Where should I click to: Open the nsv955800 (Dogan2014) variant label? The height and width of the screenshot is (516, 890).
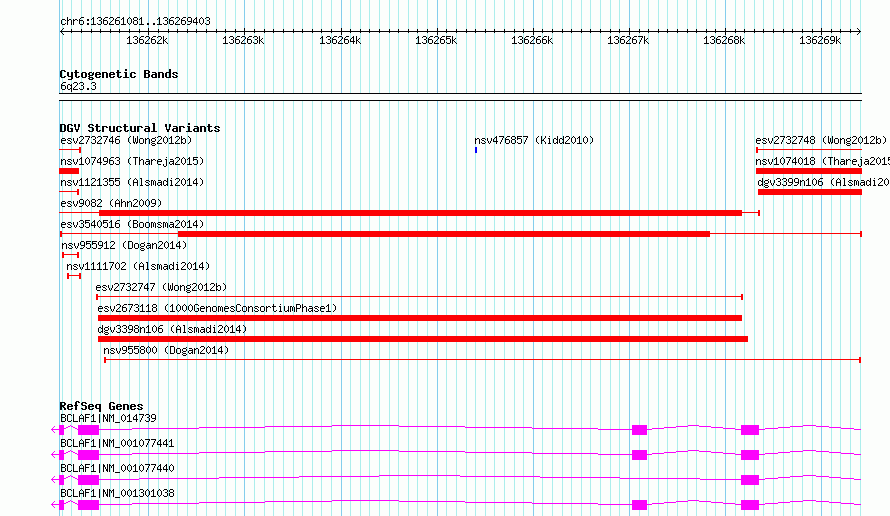point(166,350)
